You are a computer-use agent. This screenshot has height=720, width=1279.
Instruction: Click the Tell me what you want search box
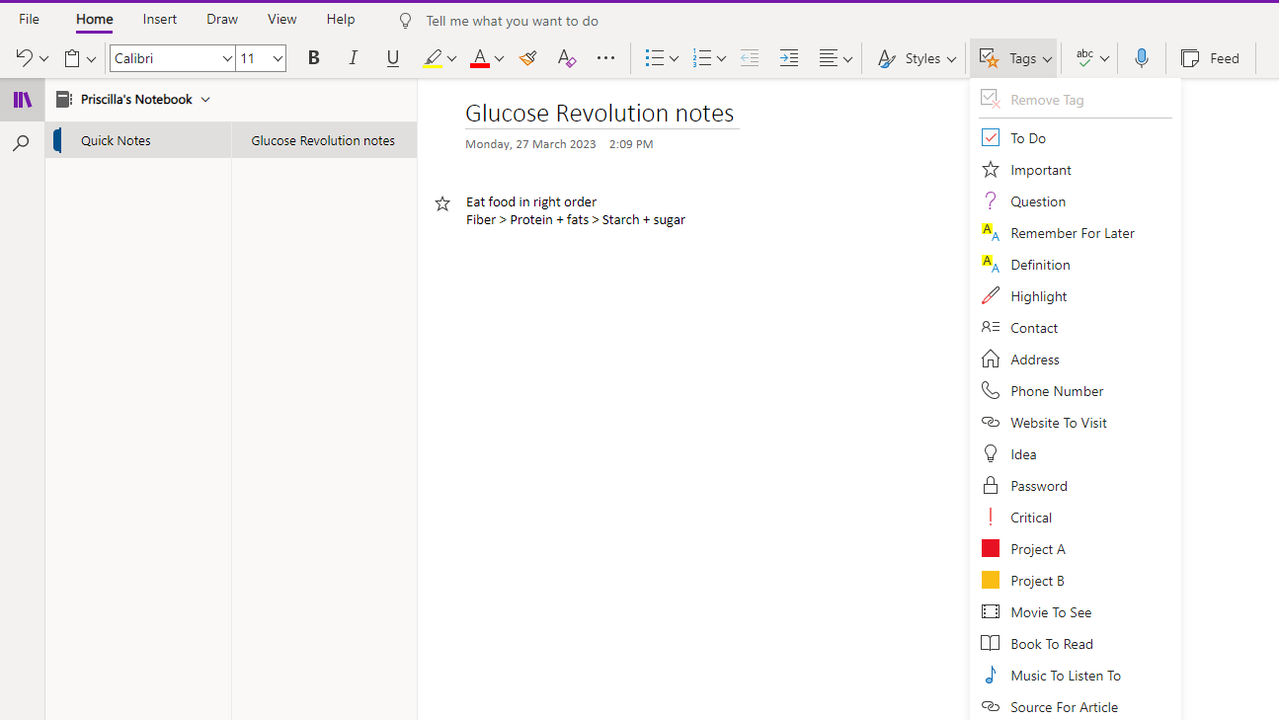click(511, 21)
